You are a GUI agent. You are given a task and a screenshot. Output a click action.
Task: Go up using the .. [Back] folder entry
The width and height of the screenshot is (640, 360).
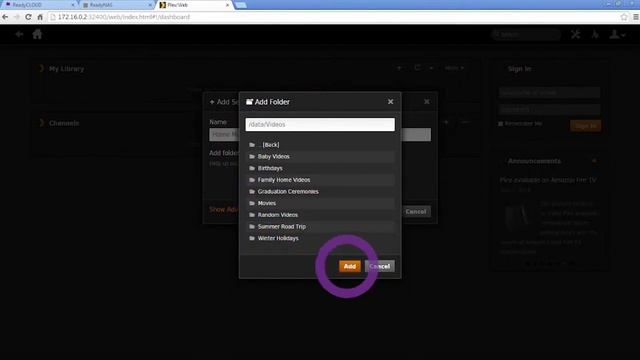point(320,145)
